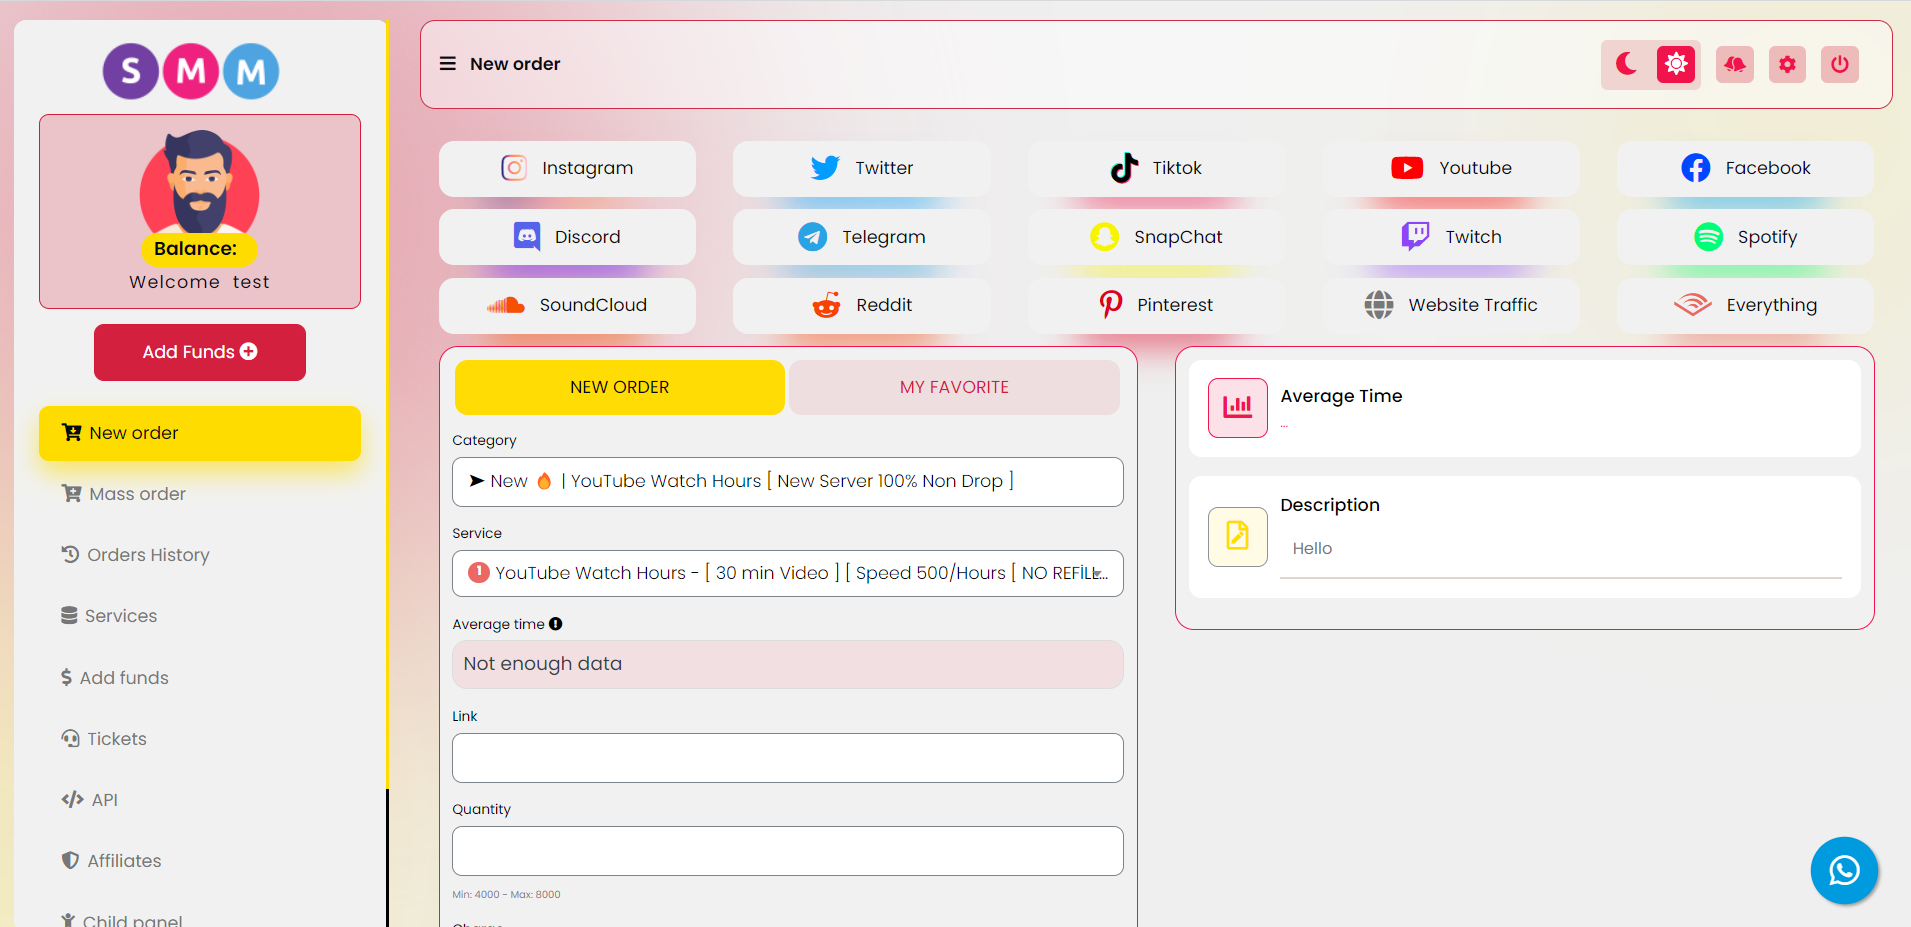Switch to MY FAVORITE tab
1911x927 pixels.
click(x=954, y=387)
